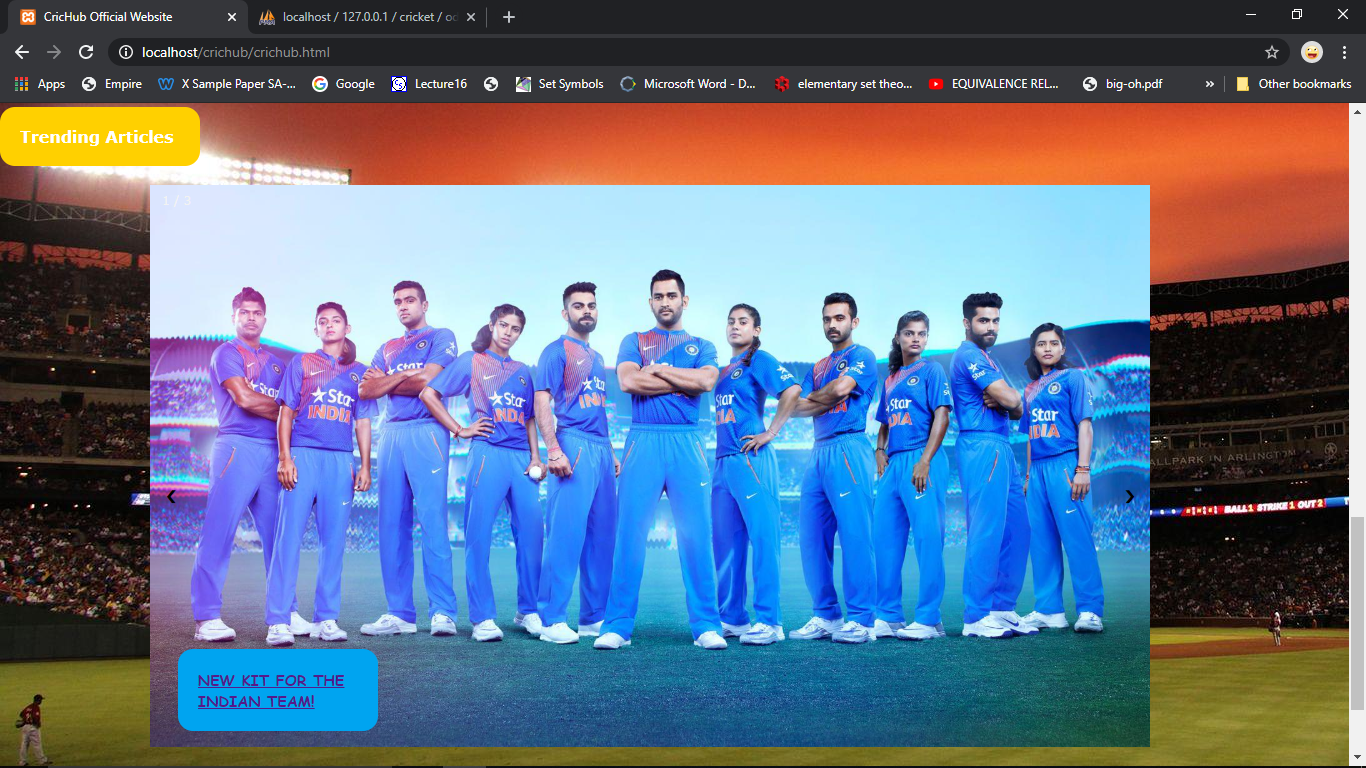
Task: Close the localhost phpMyAdmin tab
Action: 471,17
